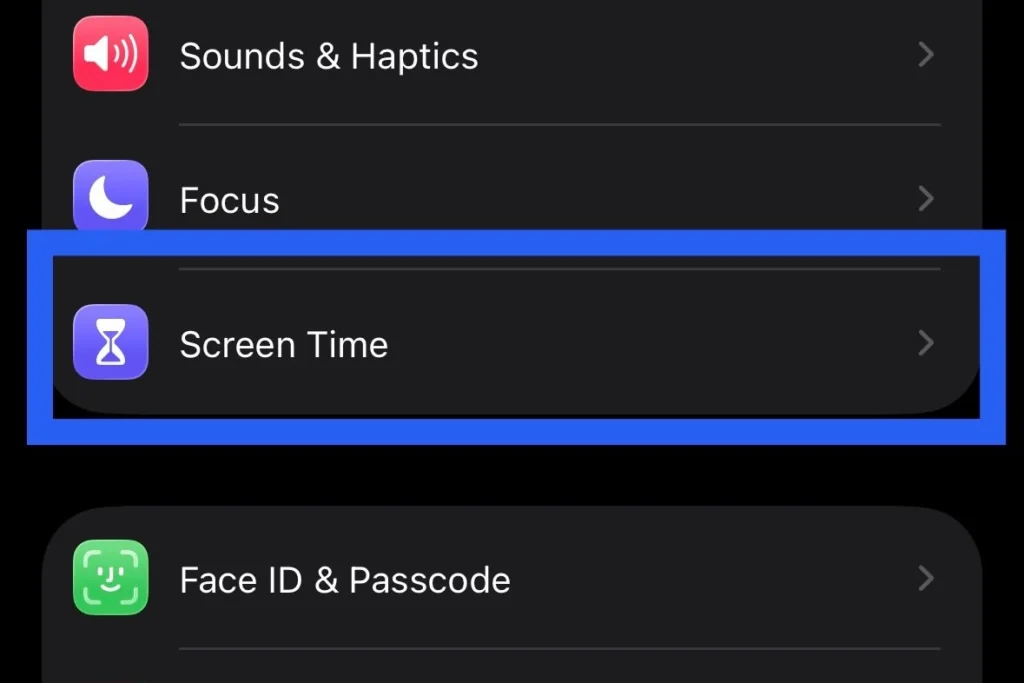
Task: Click the divider line beneath Sounds & Haptics
Action: [x=560, y=124]
